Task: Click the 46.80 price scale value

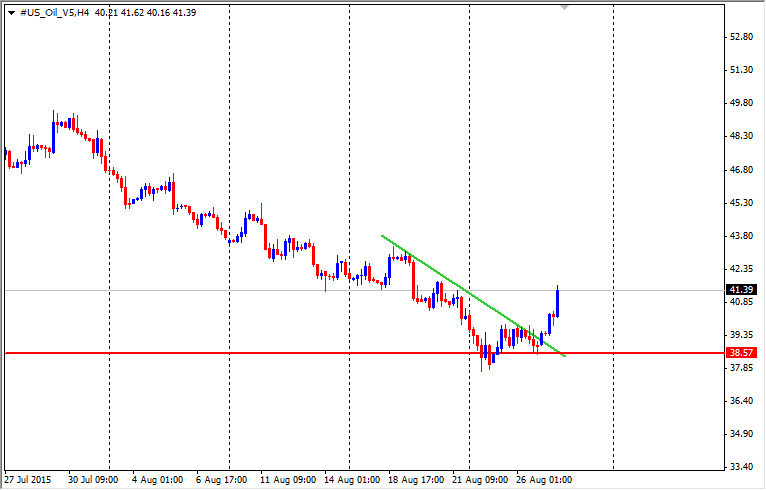Action: coord(741,170)
